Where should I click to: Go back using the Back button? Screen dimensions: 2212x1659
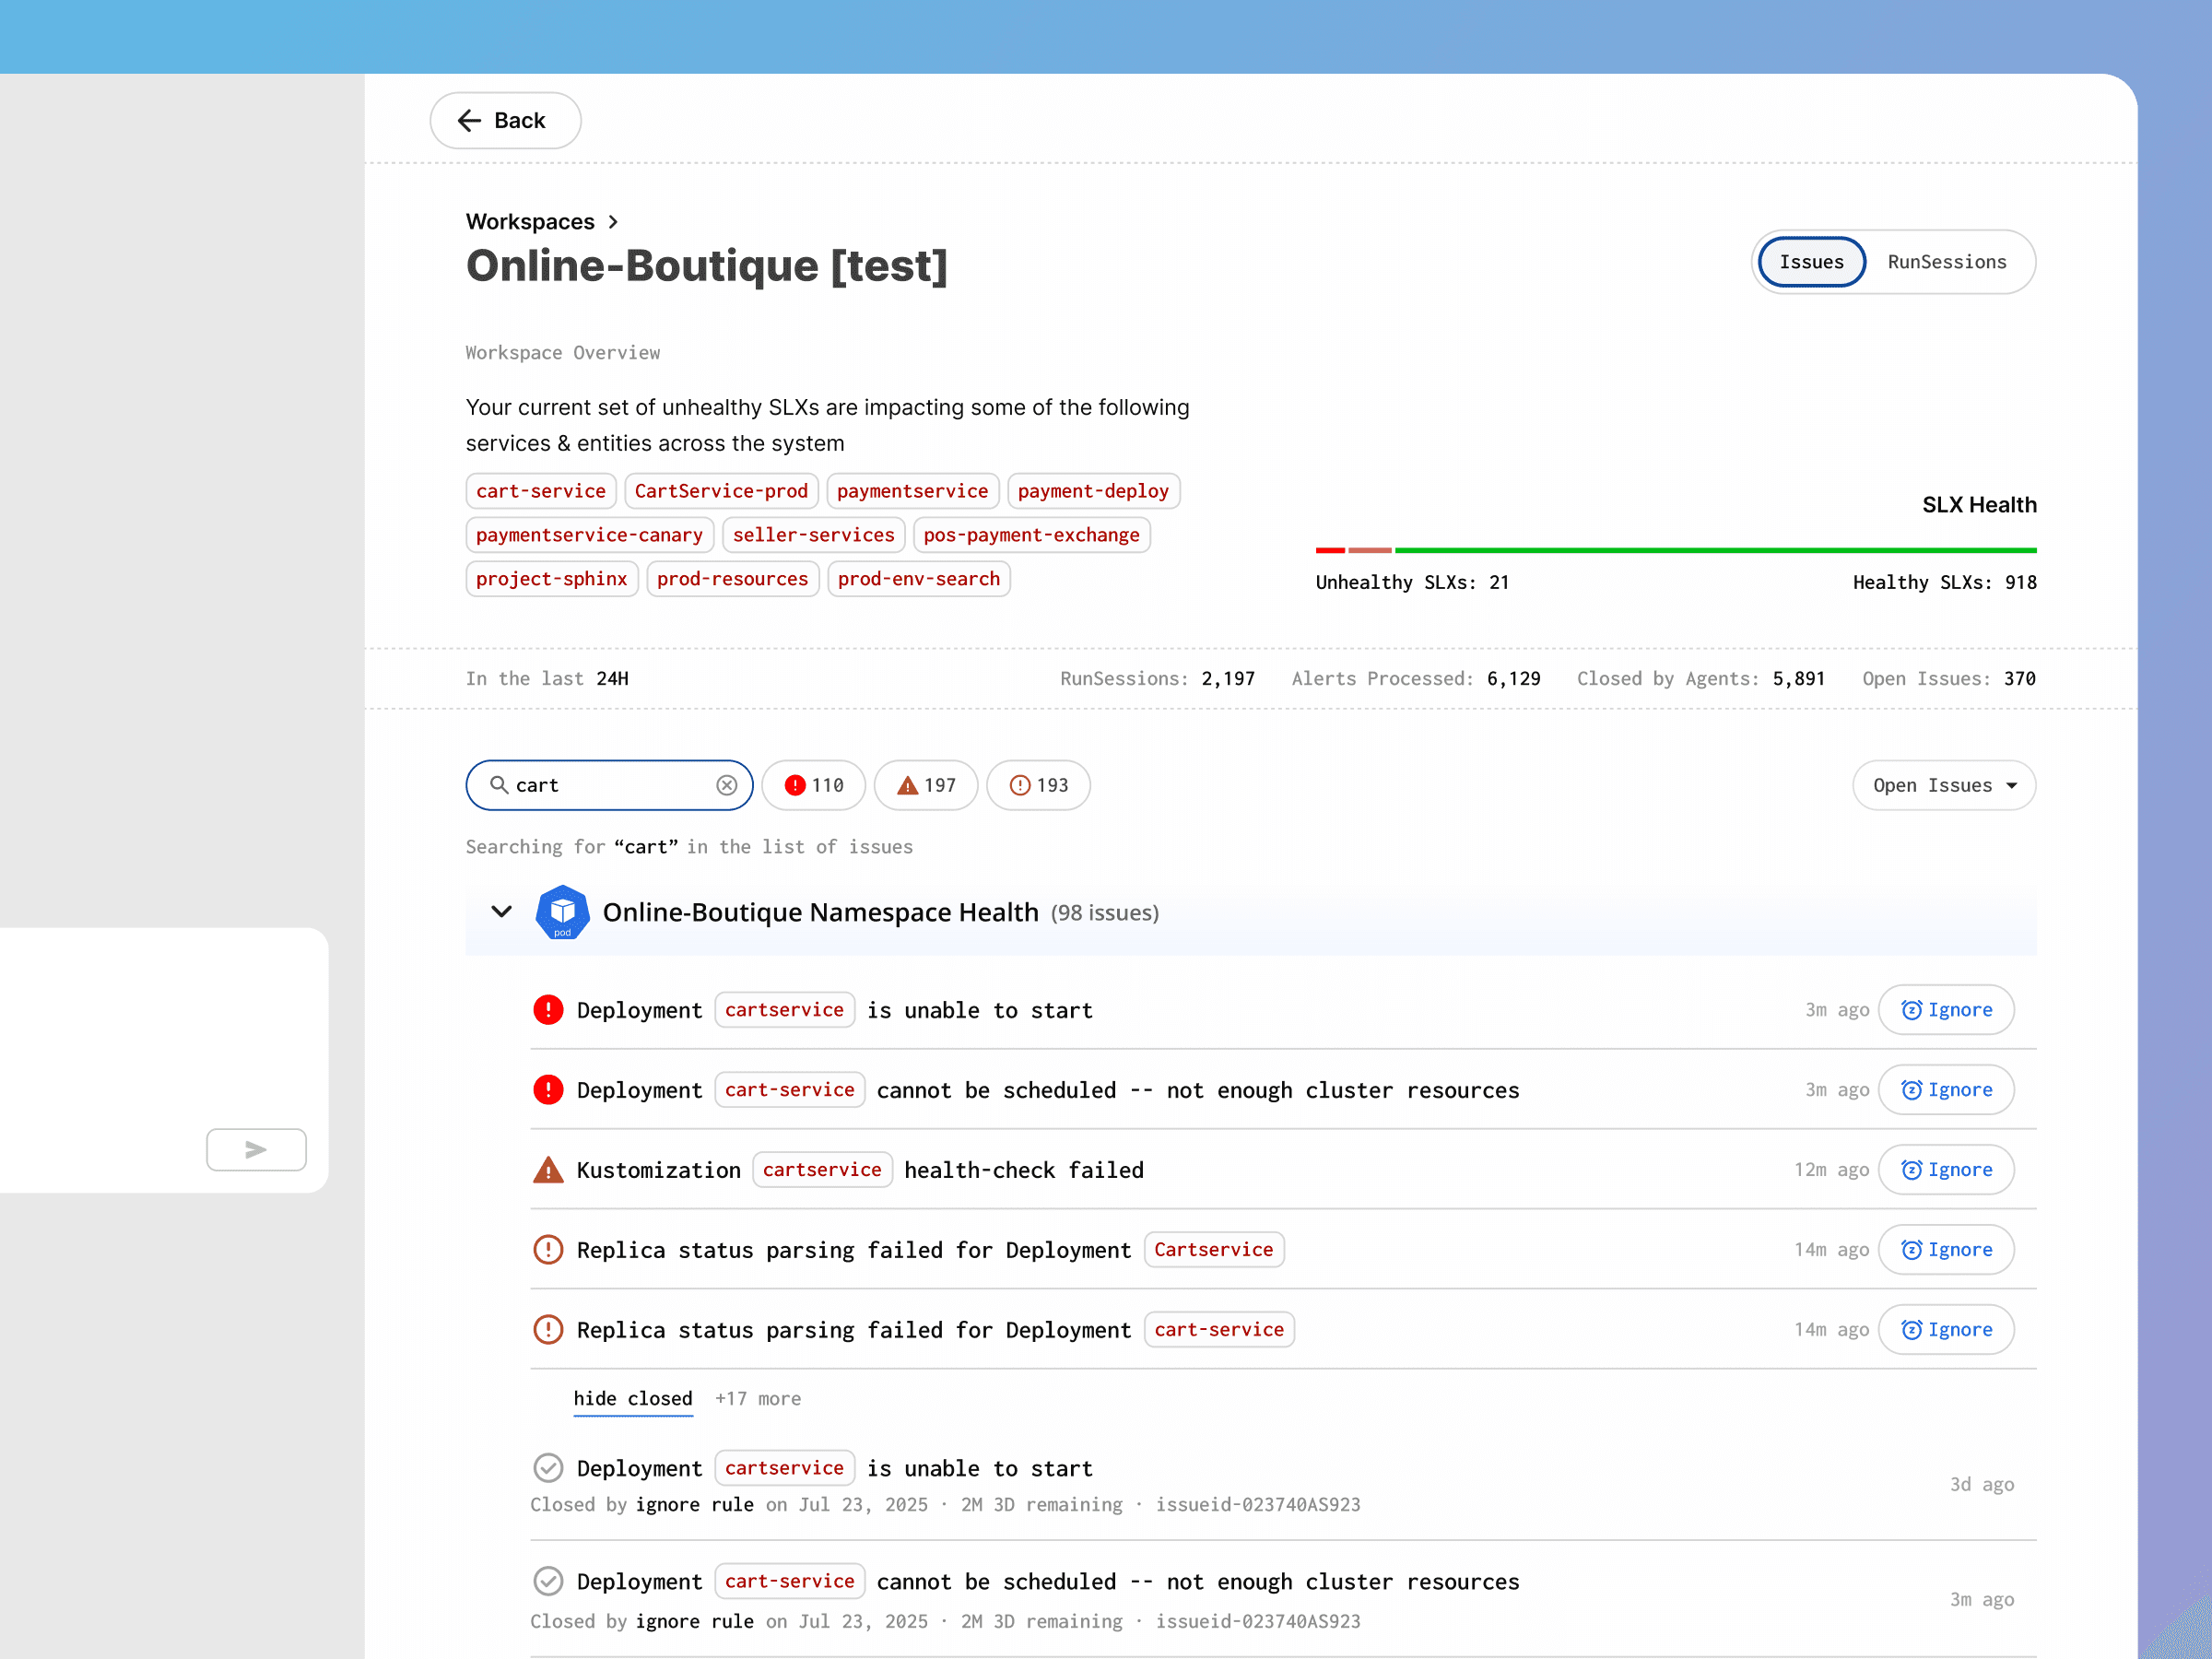[505, 121]
